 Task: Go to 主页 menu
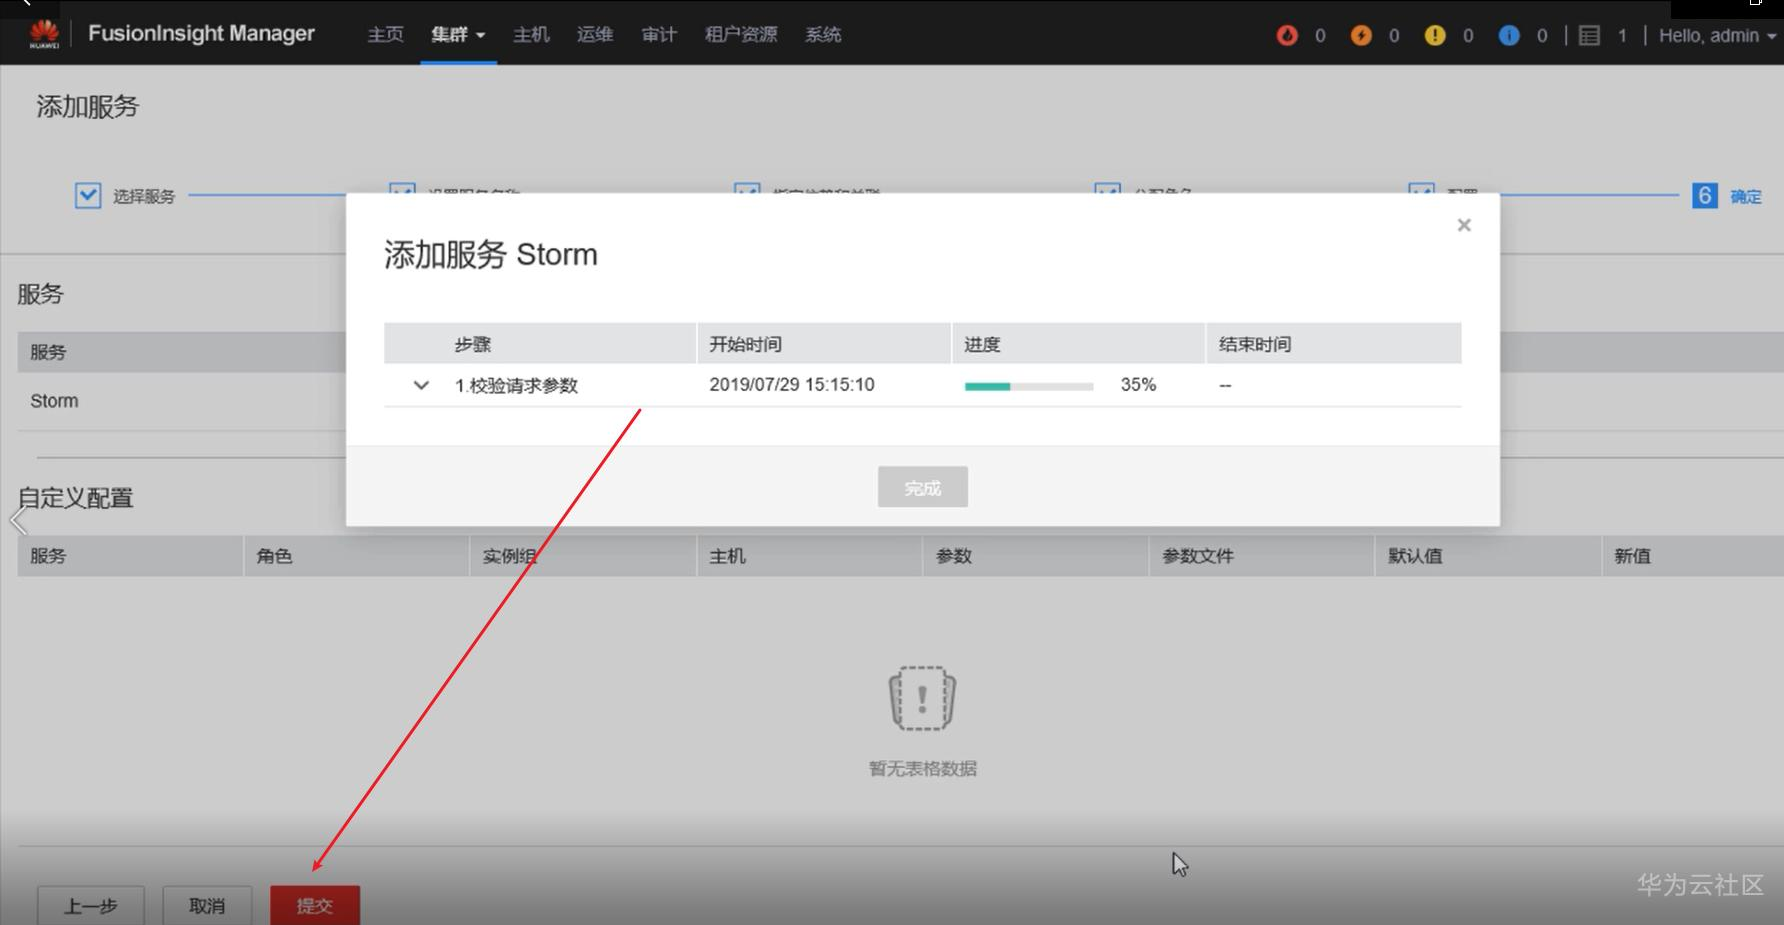point(385,35)
